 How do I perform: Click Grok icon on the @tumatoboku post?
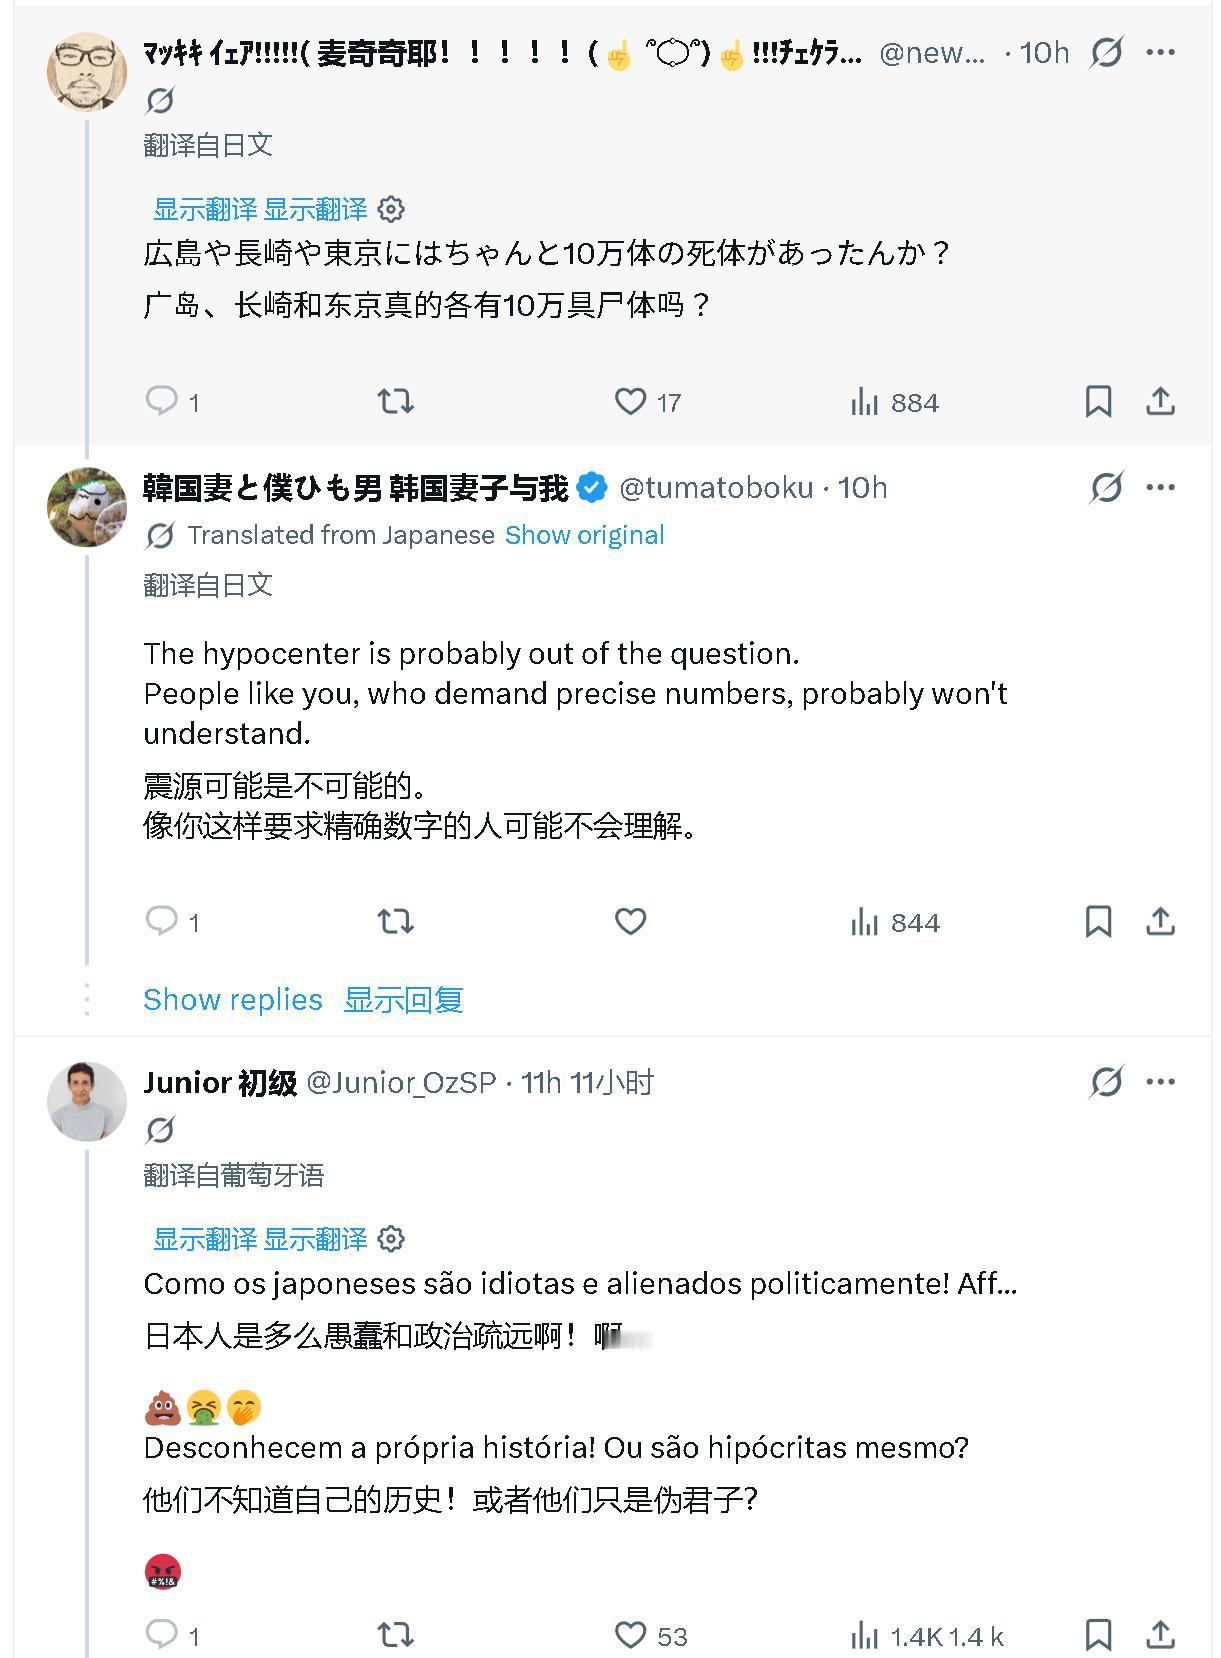pos(1106,488)
